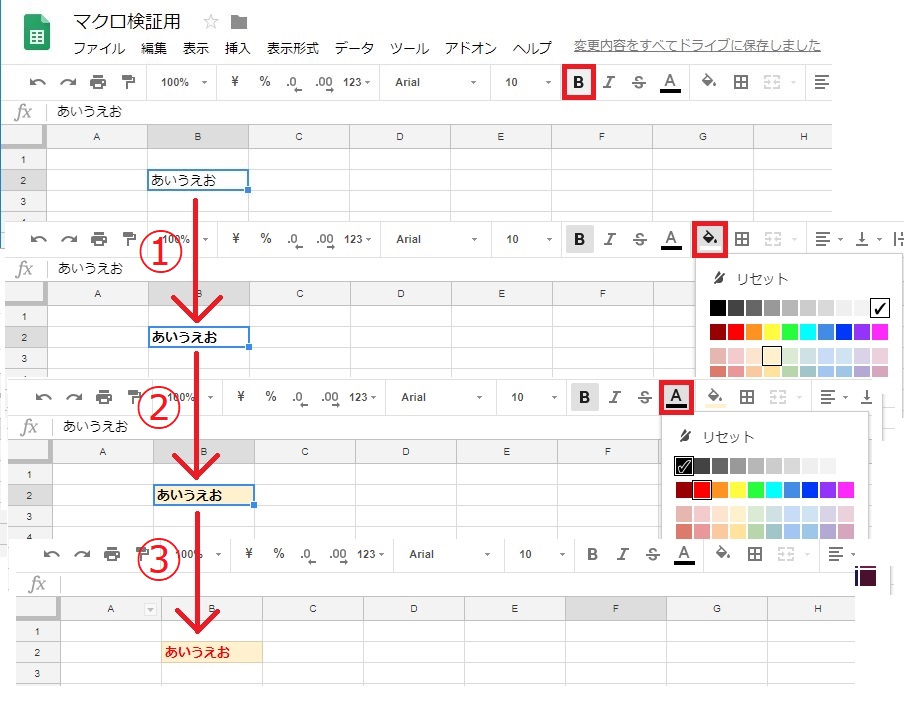Open the ファイル menu
The image size is (904, 708).
(99, 48)
